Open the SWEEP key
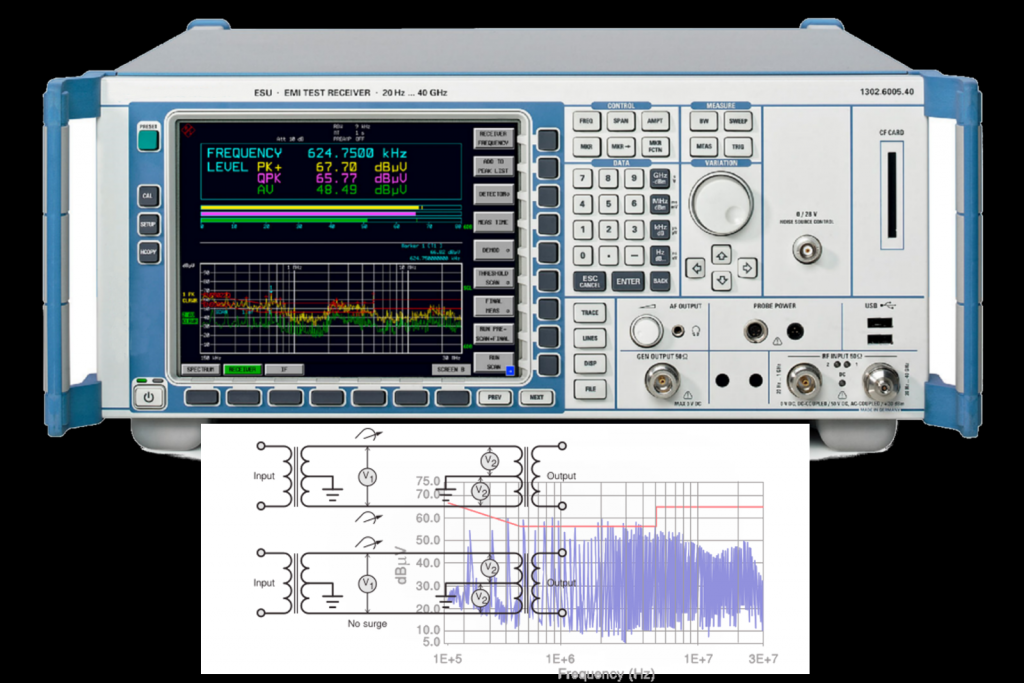 [738, 121]
